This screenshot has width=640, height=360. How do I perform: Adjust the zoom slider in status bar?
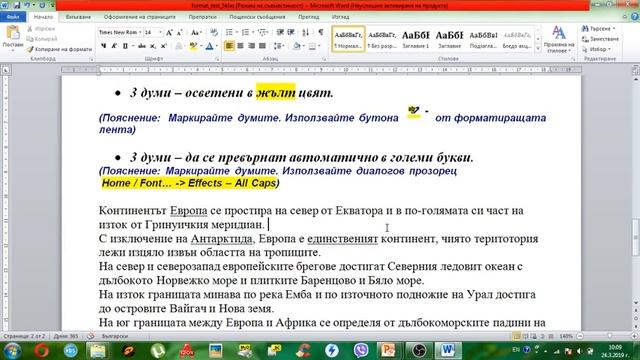point(609,336)
